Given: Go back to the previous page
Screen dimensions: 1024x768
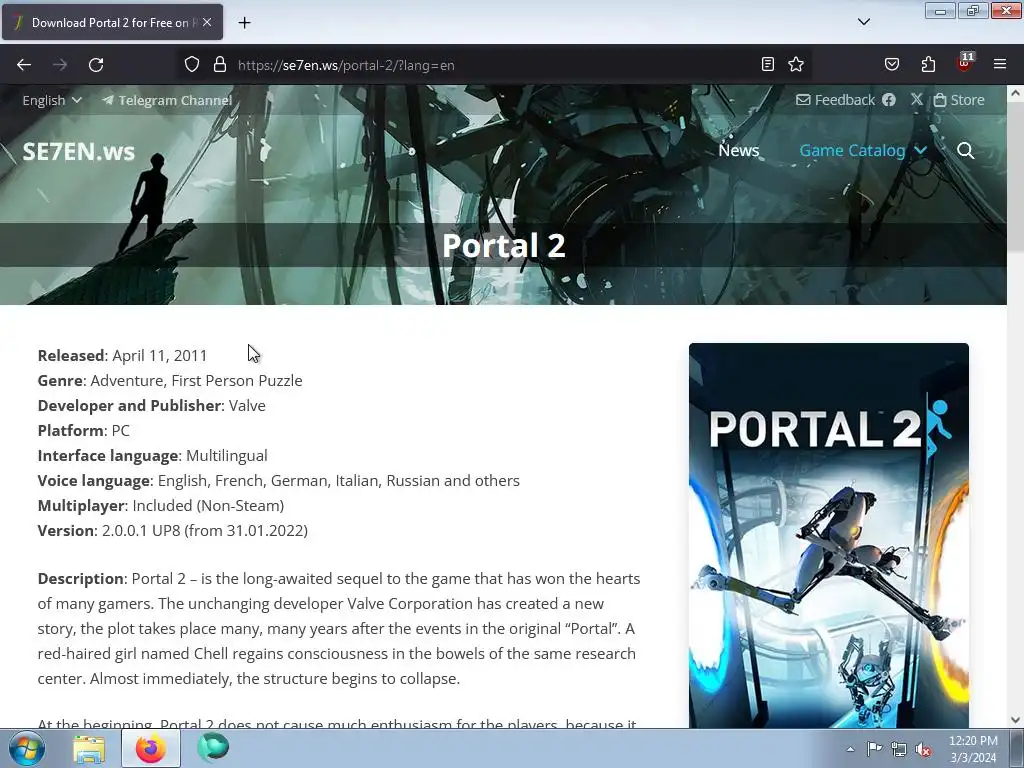Looking at the screenshot, I should pos(24,65).
